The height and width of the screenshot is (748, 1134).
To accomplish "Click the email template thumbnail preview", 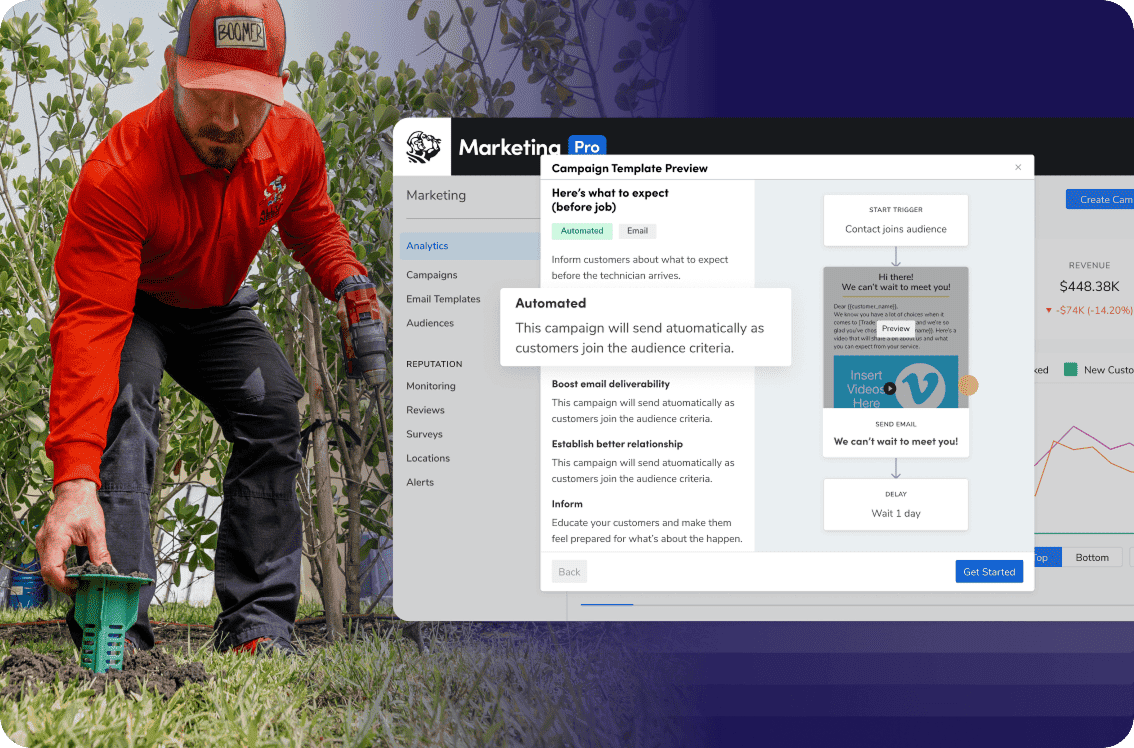I will 895,338.
